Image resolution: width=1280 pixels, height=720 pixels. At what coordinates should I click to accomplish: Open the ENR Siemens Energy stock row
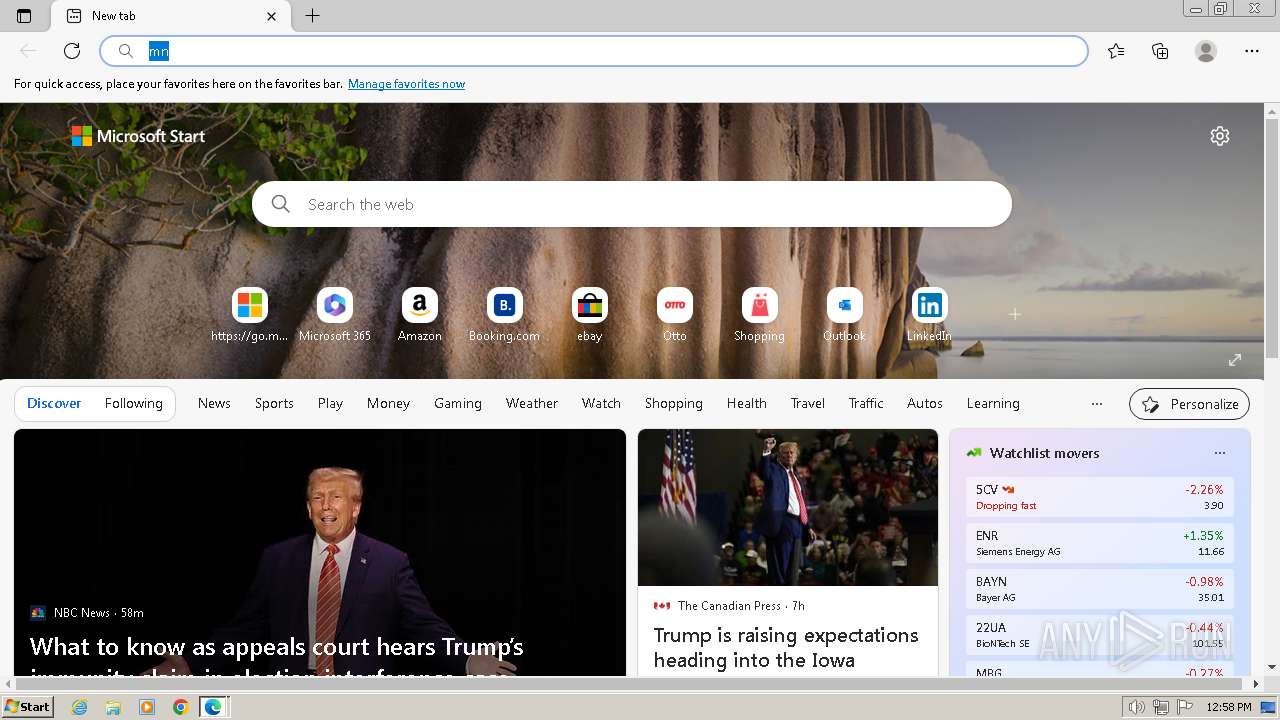pyautogui.click(x=1100, y=543)
